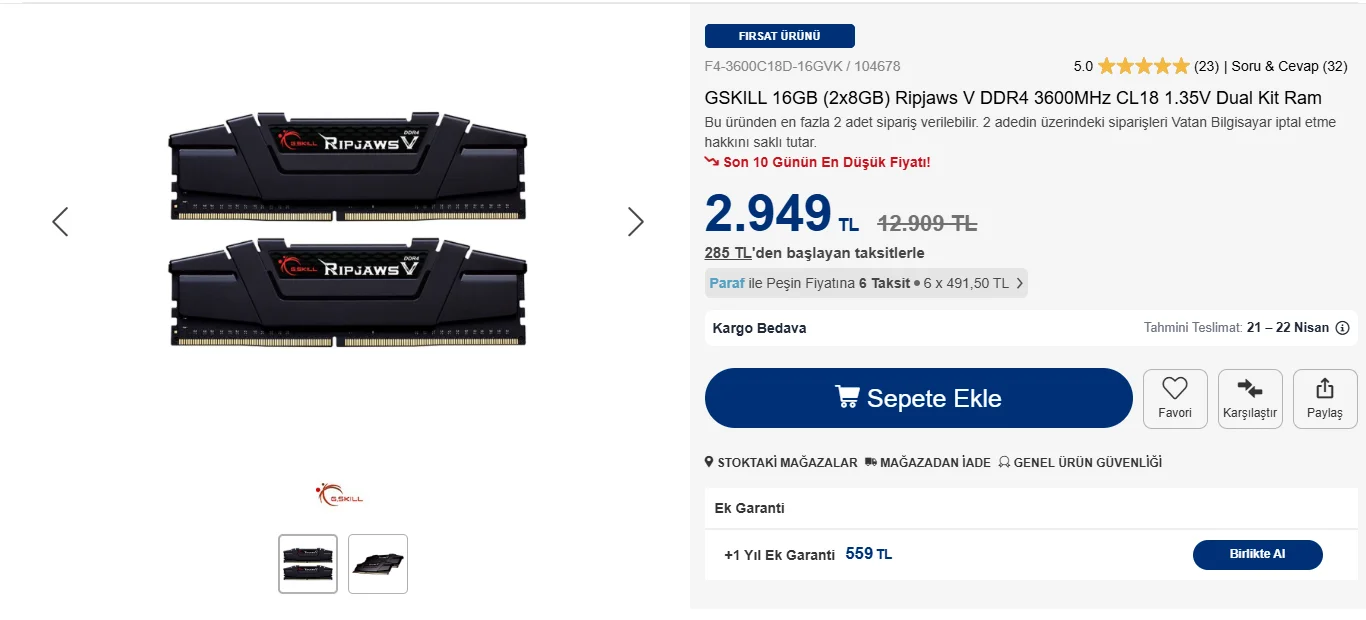1366x620 pixels.
Task: Click the G.SKILL brand logo
Action: click(340, 494)
